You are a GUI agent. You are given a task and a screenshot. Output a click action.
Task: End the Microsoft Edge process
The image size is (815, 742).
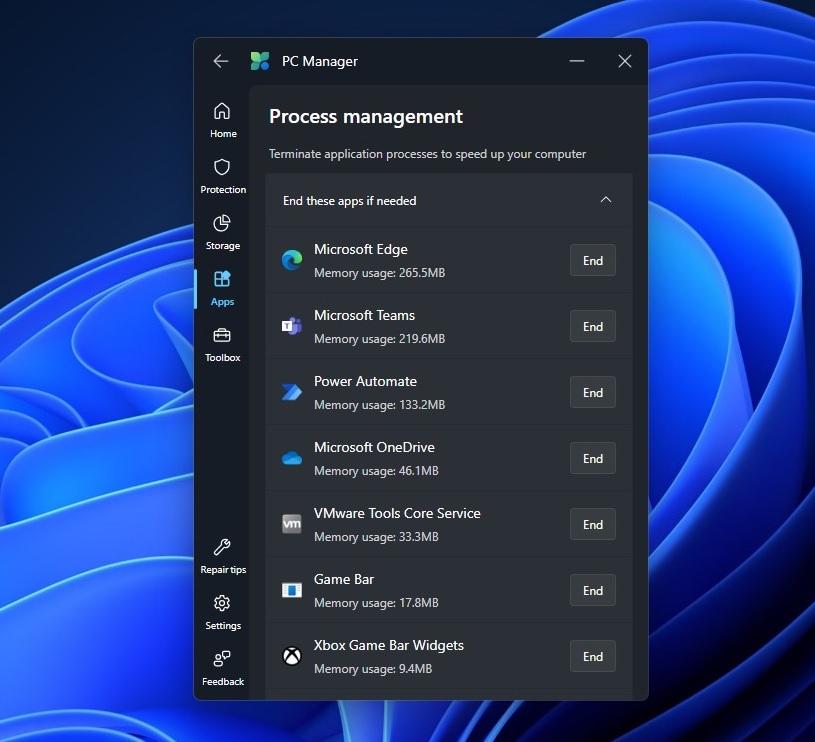click(593, 260)
